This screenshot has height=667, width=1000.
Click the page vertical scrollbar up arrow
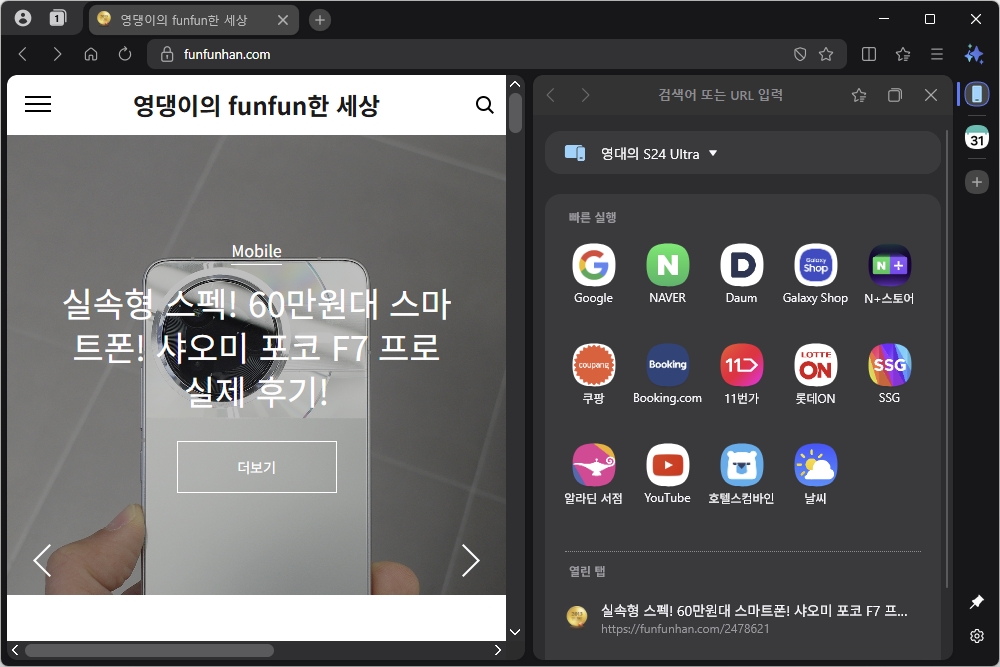click(515, 84)
